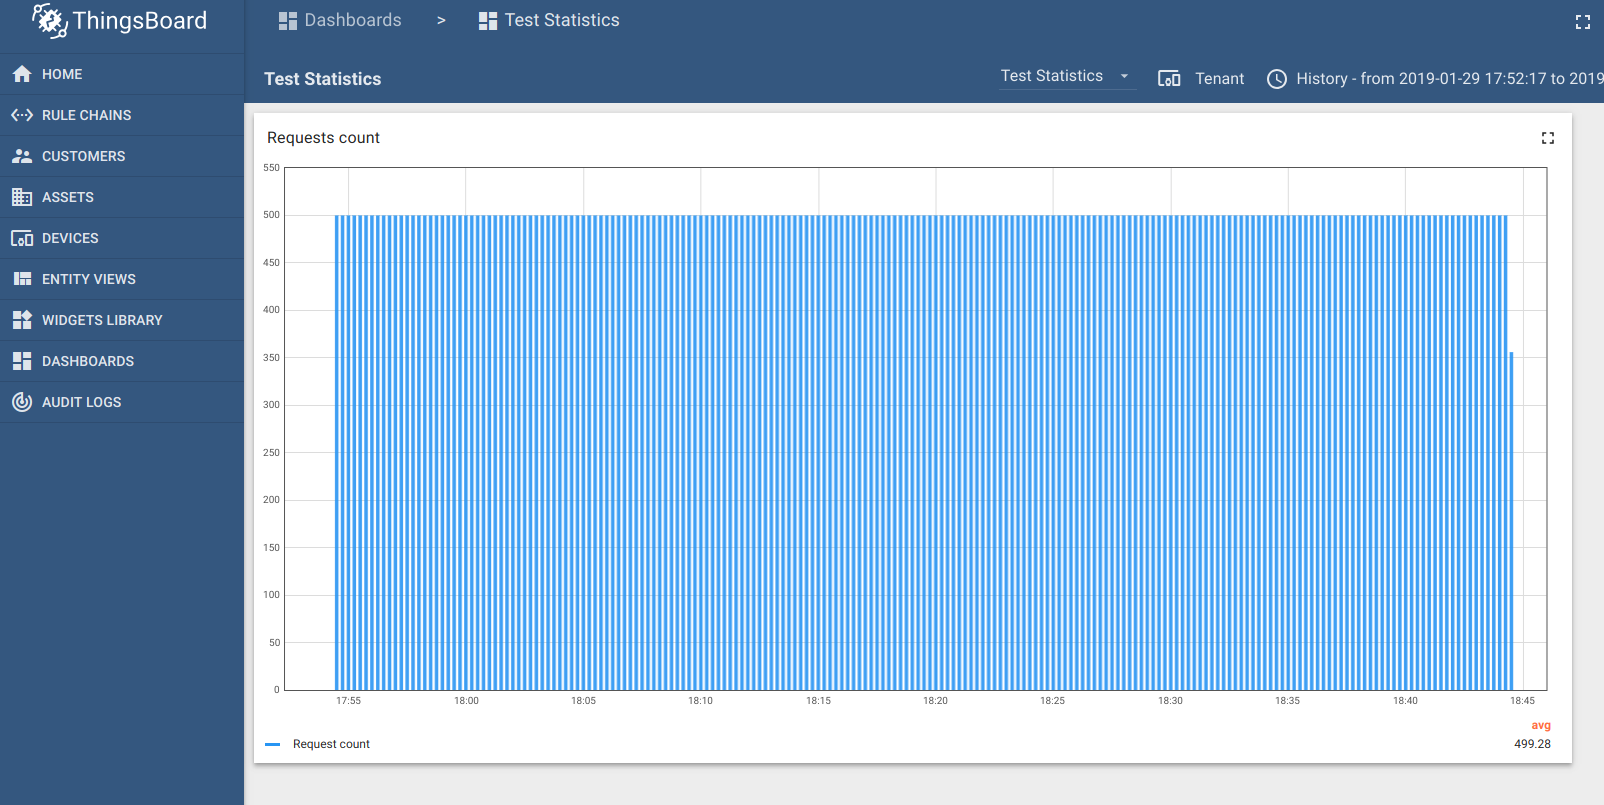Viewport: 1604px width, 805px height.
Task: Click the Assets building icon
Action: click(x=22, y=197)
